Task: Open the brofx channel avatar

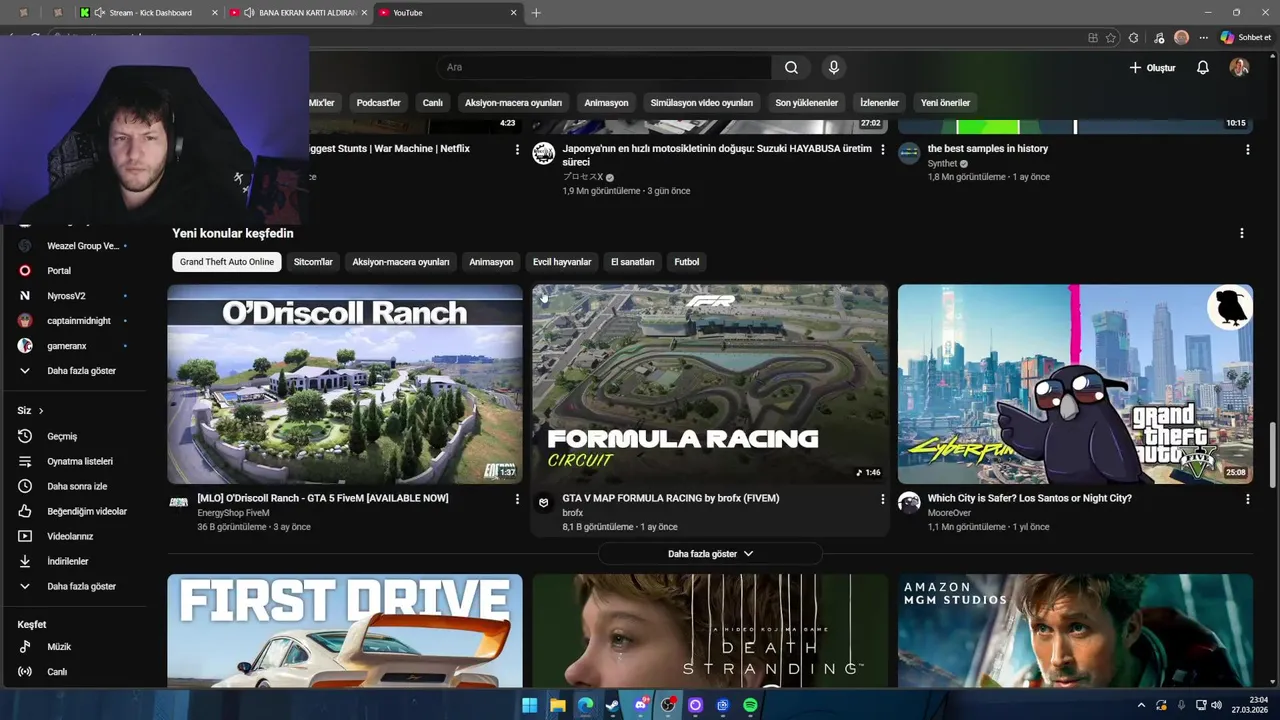Action: tap(544, 502)
